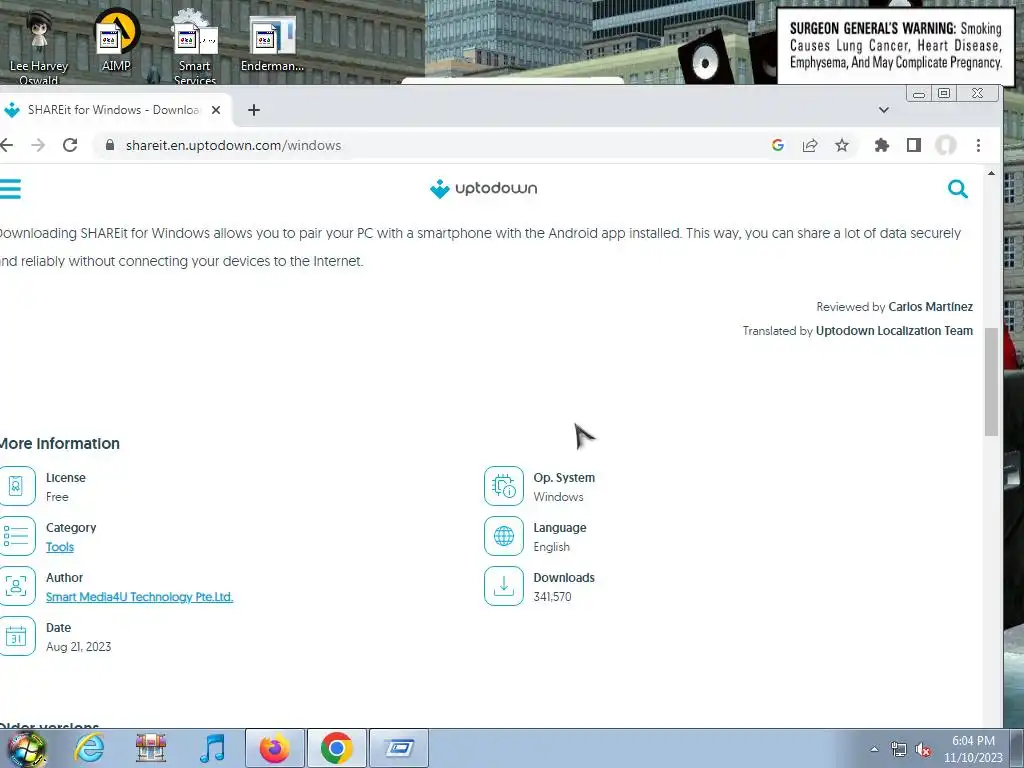Open the Smart Services desktop shortcut

[x=195, y=47]
